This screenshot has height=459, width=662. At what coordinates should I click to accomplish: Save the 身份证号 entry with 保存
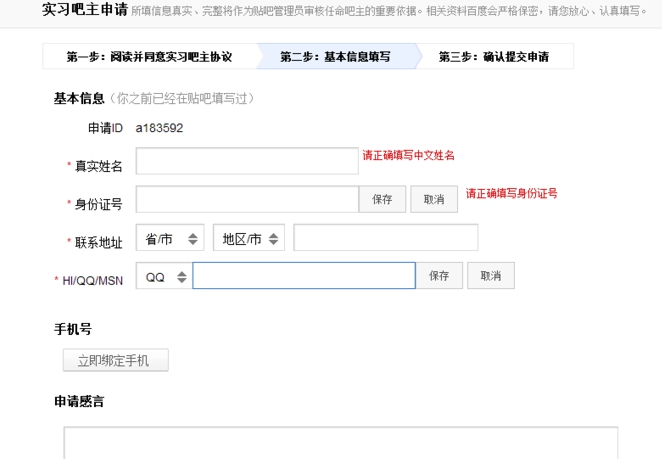(383, 199)
